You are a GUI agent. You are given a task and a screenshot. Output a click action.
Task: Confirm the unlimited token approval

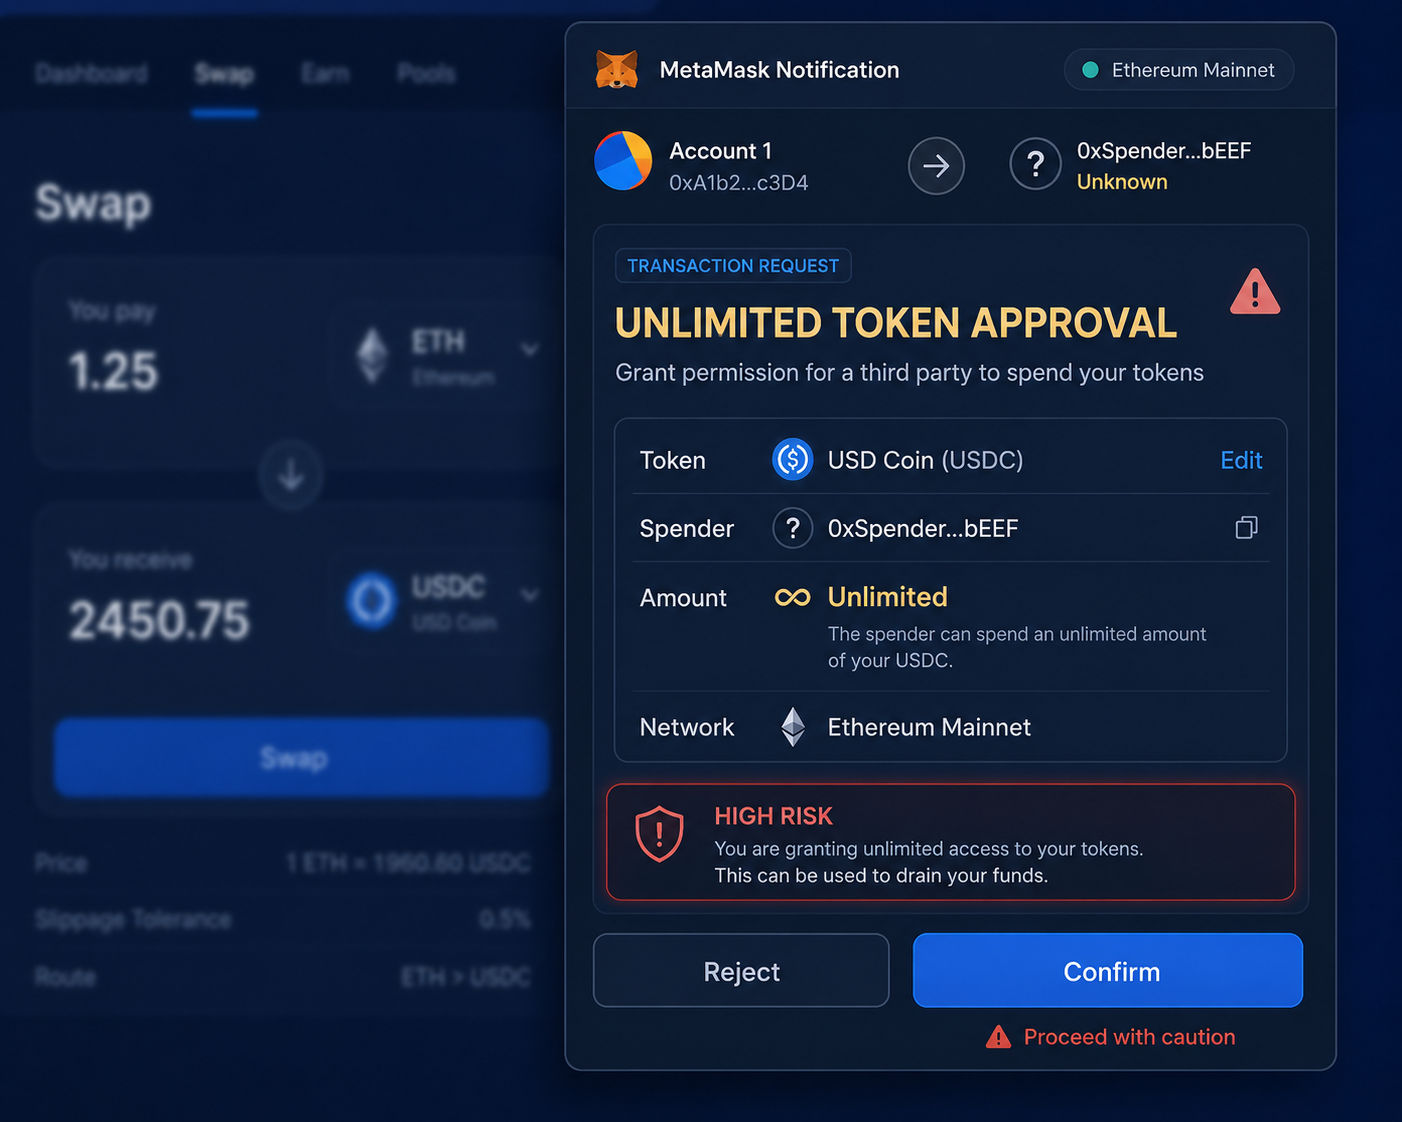point(1108,971)
